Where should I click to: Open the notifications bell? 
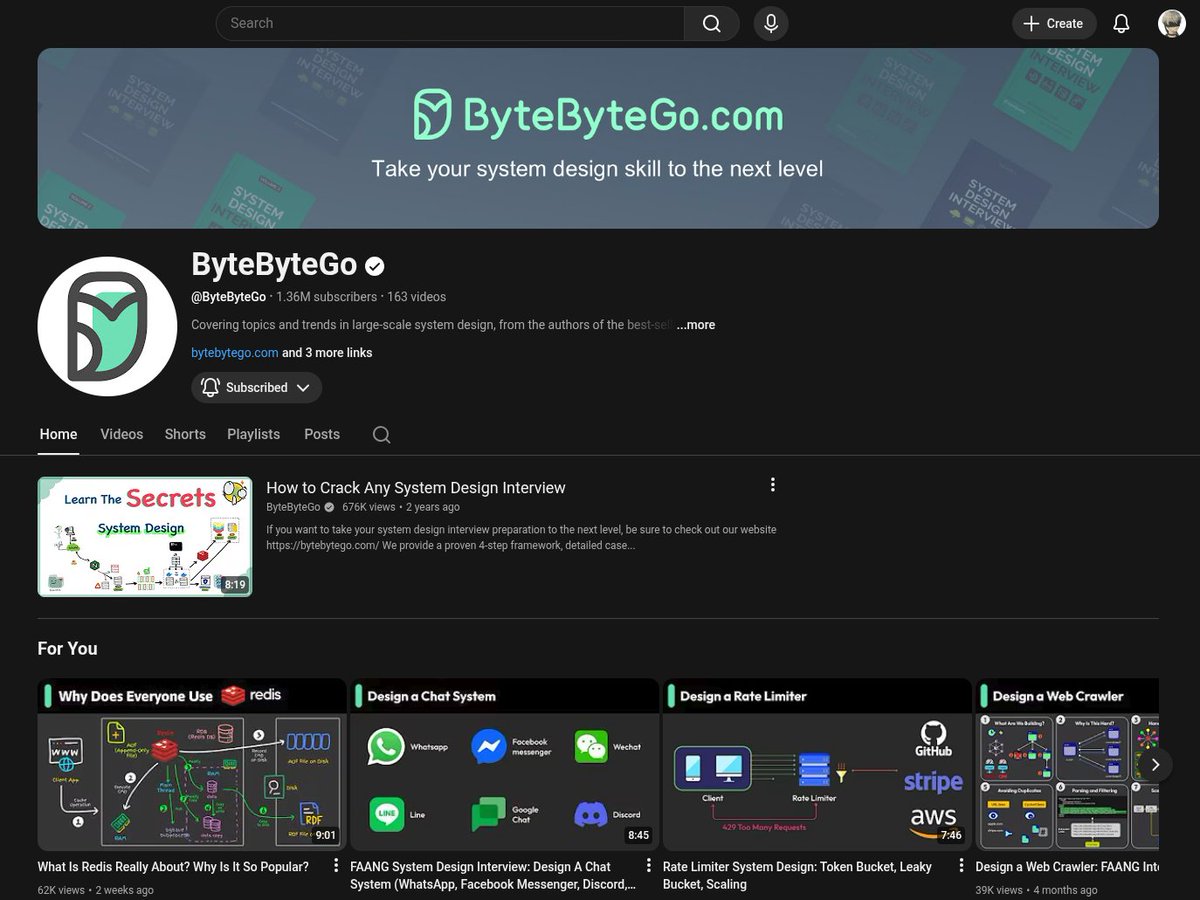(1121, 23)
